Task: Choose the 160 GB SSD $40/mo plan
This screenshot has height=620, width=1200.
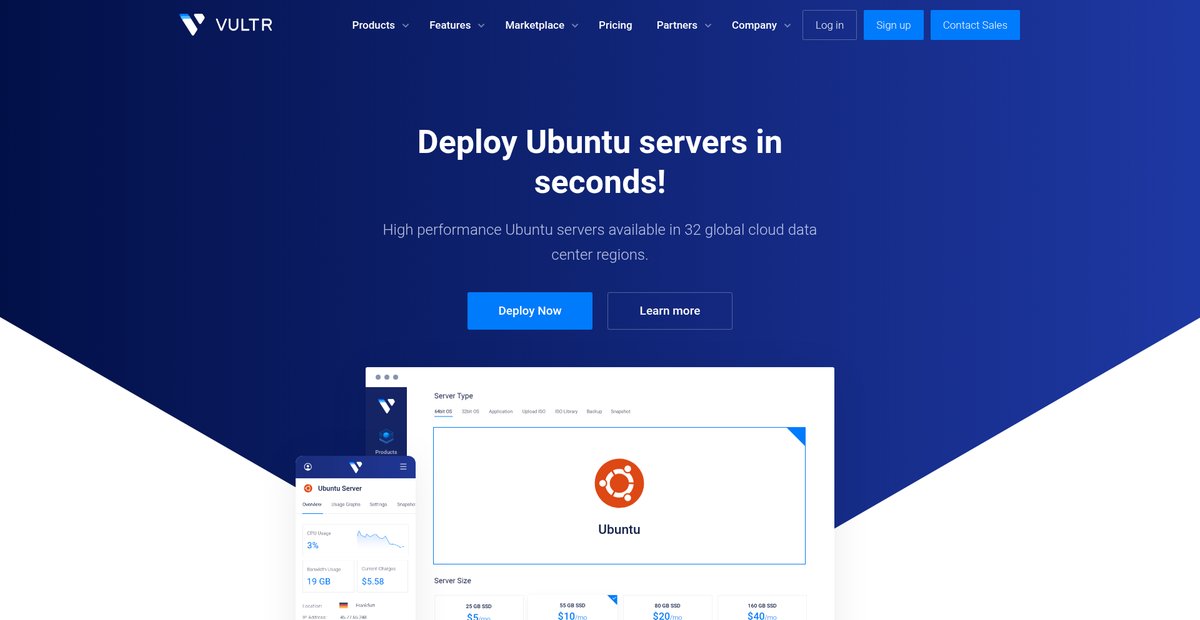Action: click(x=762, y=608)
